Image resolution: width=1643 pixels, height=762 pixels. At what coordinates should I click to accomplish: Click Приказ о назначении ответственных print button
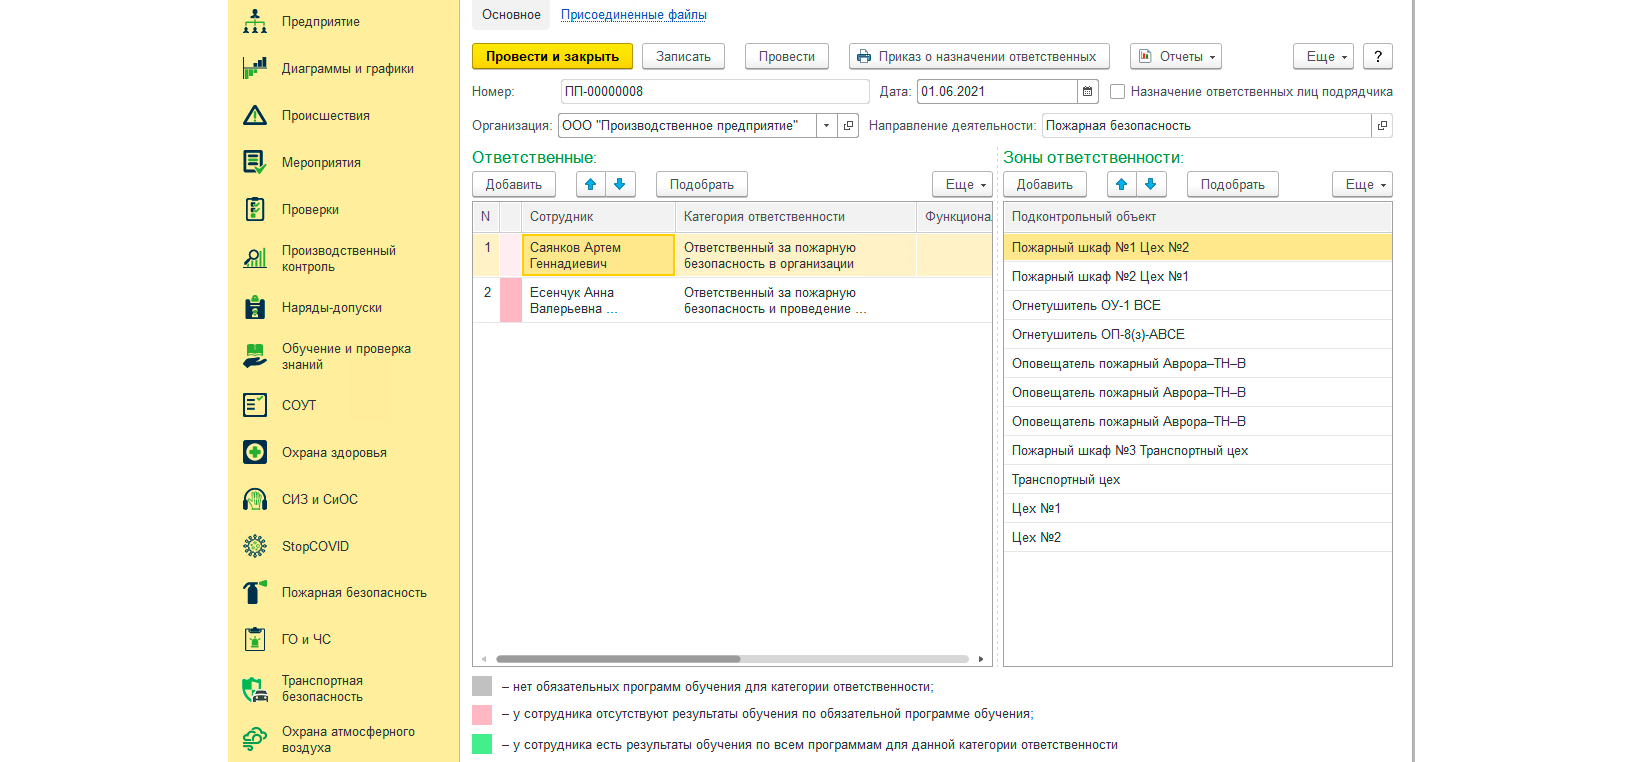coord(979,57)
